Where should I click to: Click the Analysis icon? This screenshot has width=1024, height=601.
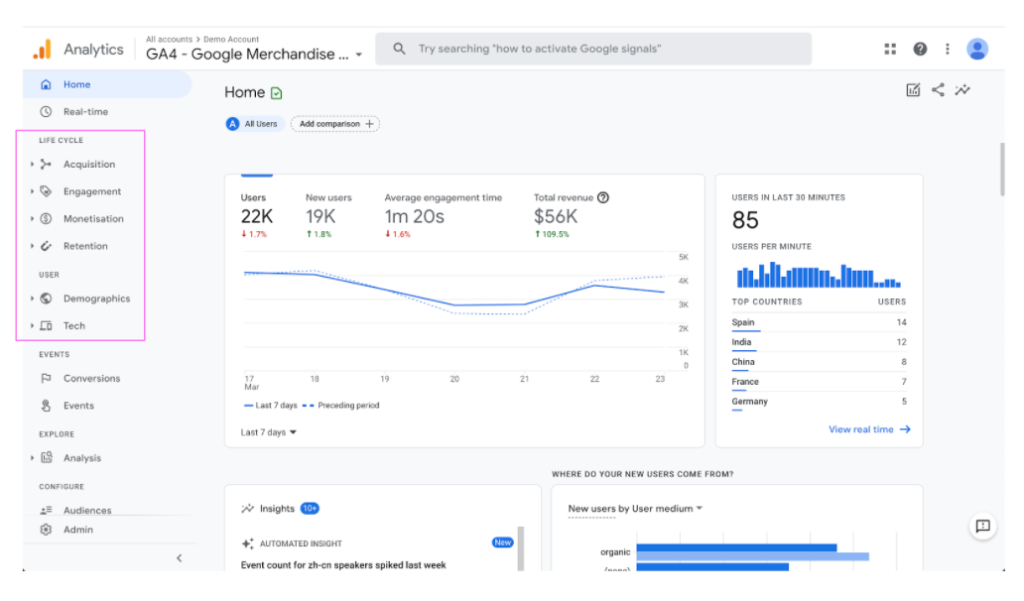point(46,458)
